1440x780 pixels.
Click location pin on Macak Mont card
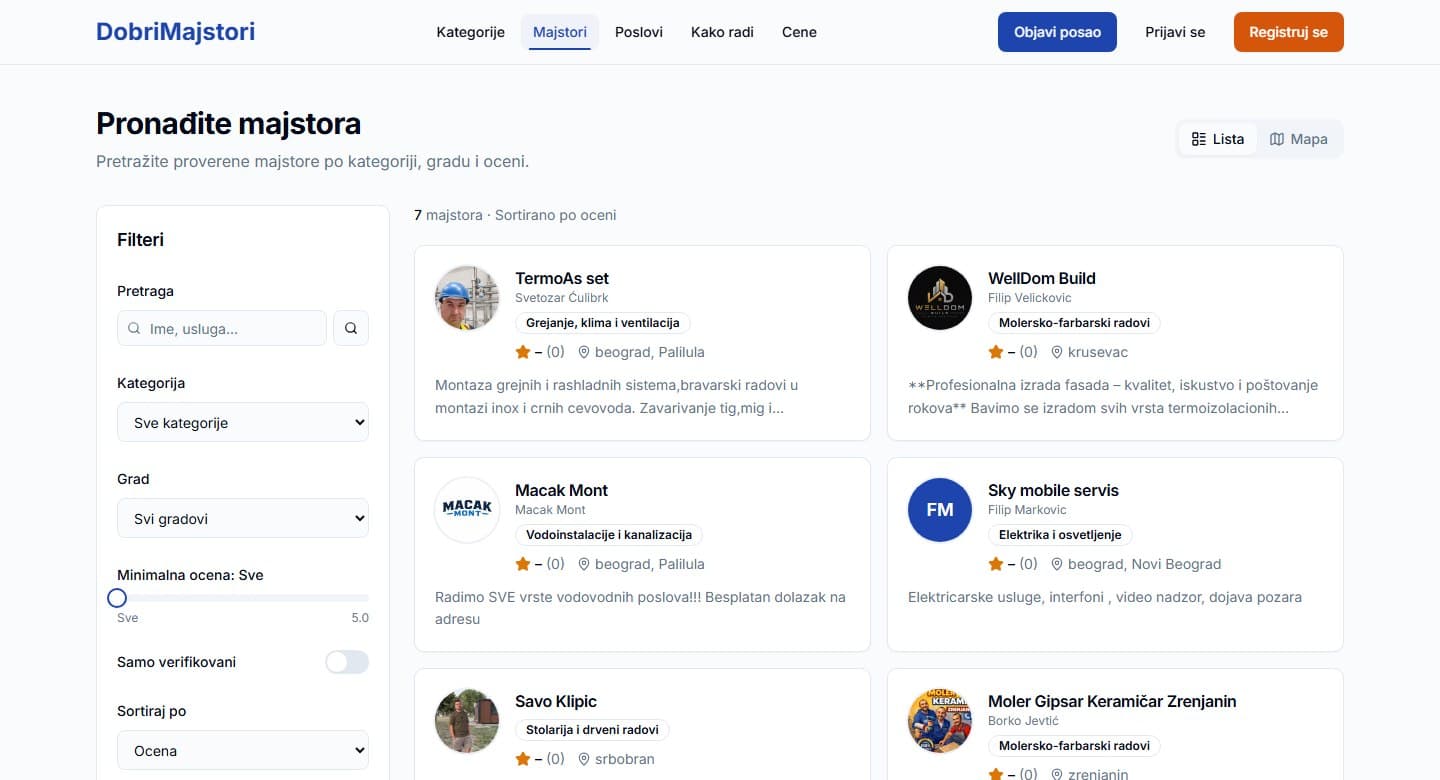point(584,564)
